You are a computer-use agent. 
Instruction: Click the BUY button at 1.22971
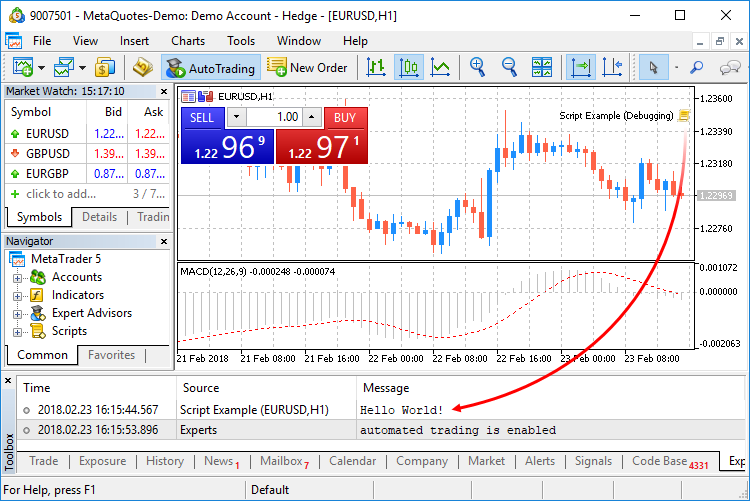[322, 136]
